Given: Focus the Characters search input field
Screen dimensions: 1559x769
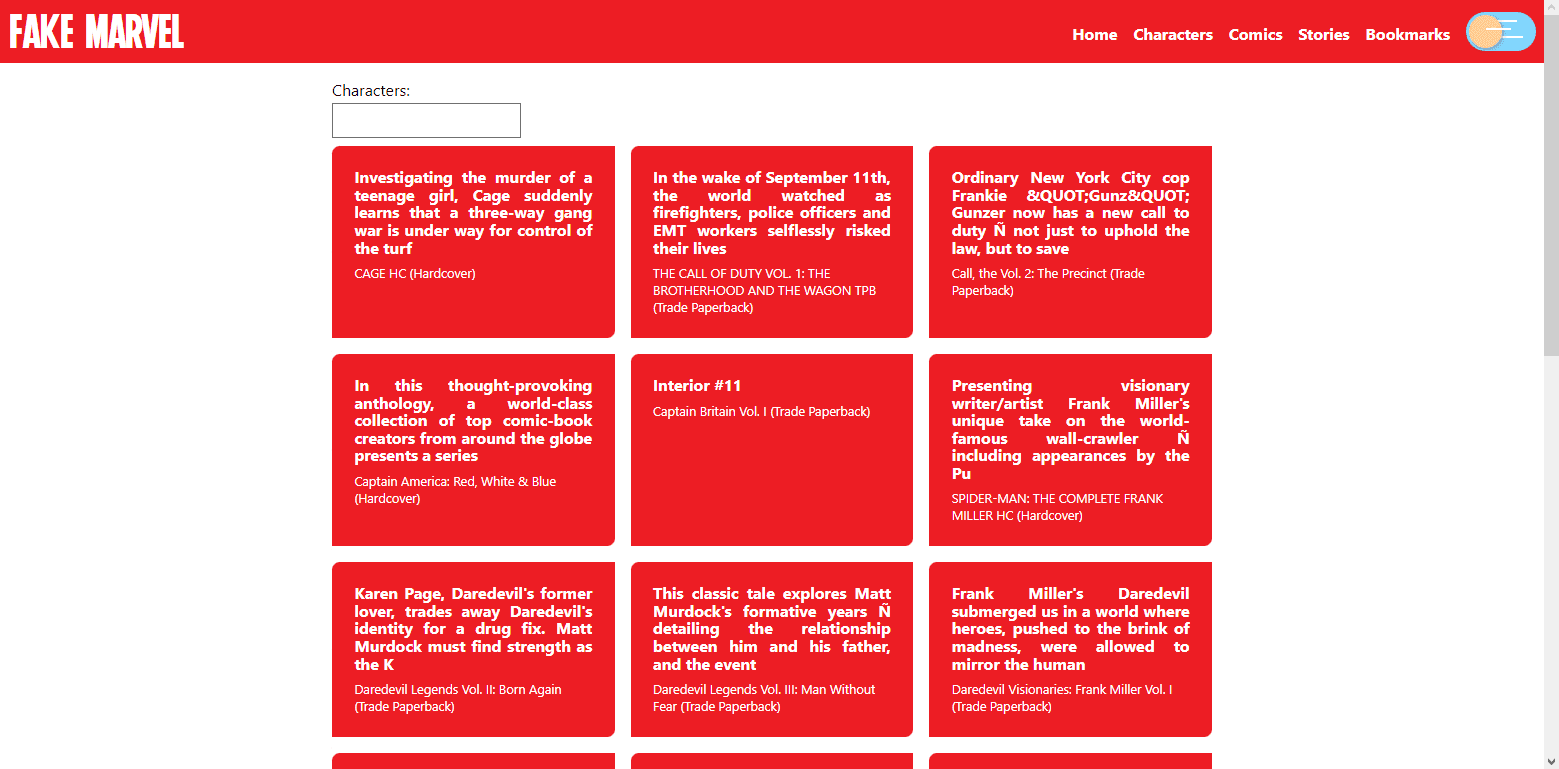Looking at the screenshot, I should 426,120.
